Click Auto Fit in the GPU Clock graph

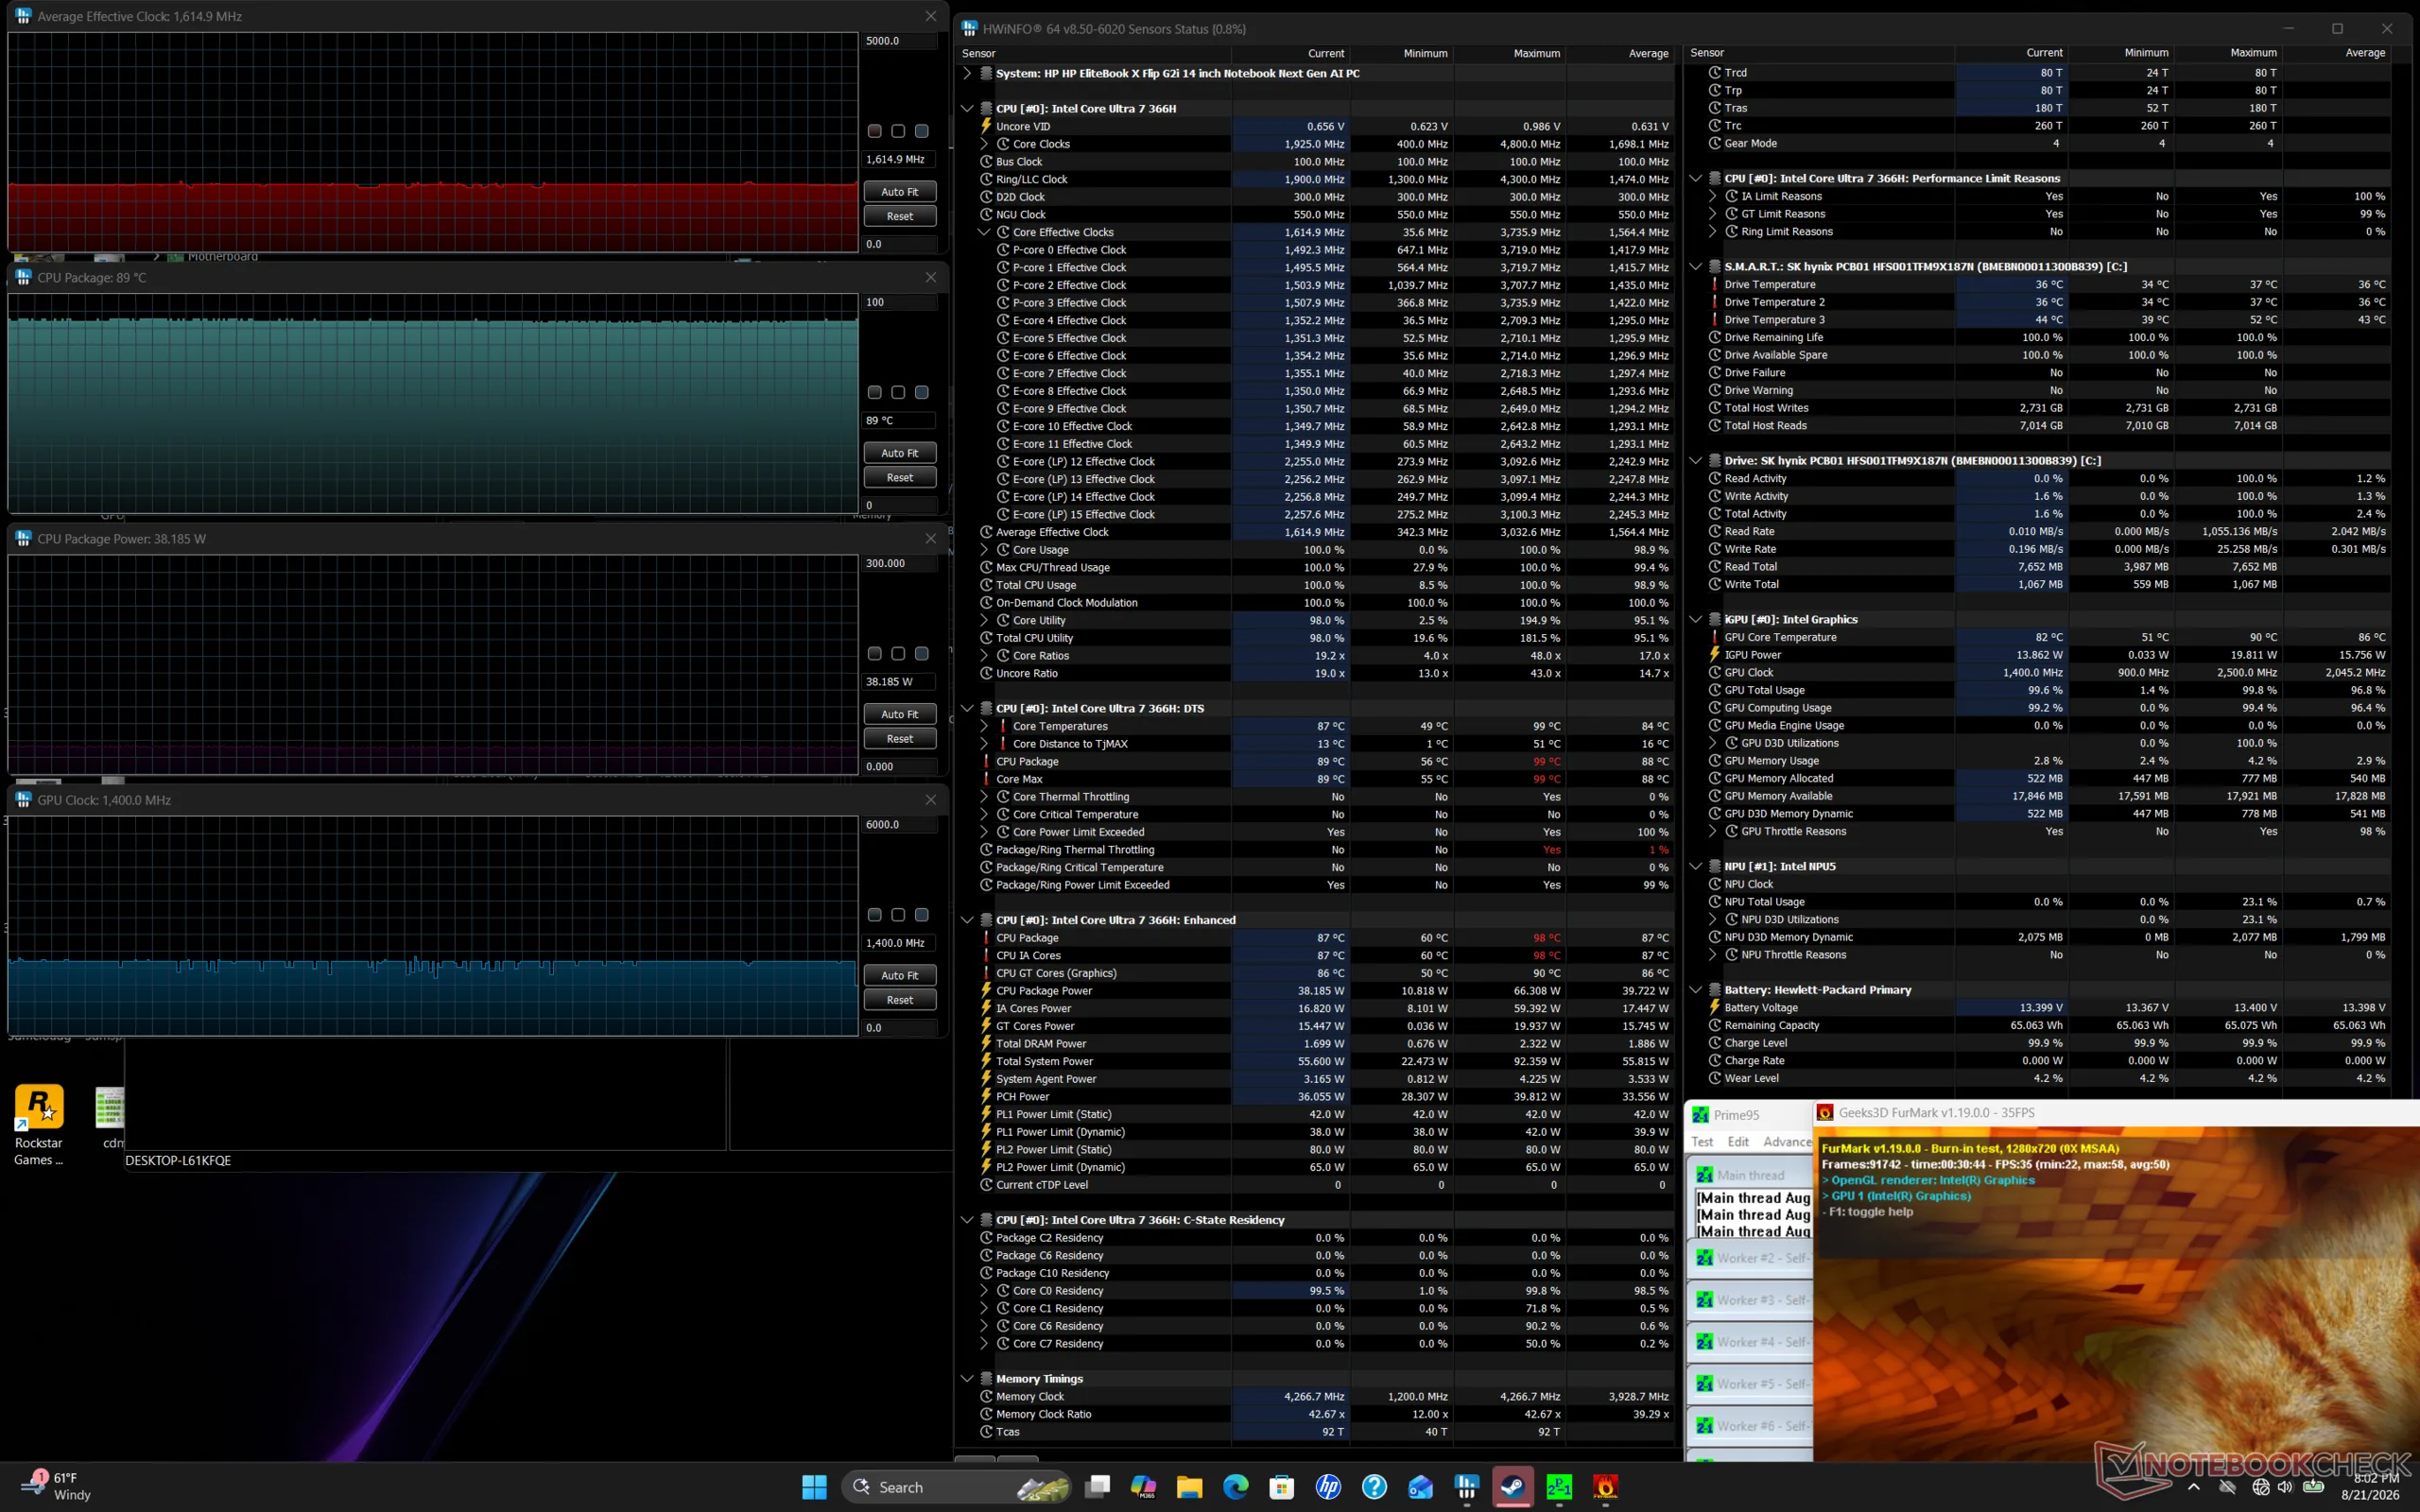click(x=899, y=976)
